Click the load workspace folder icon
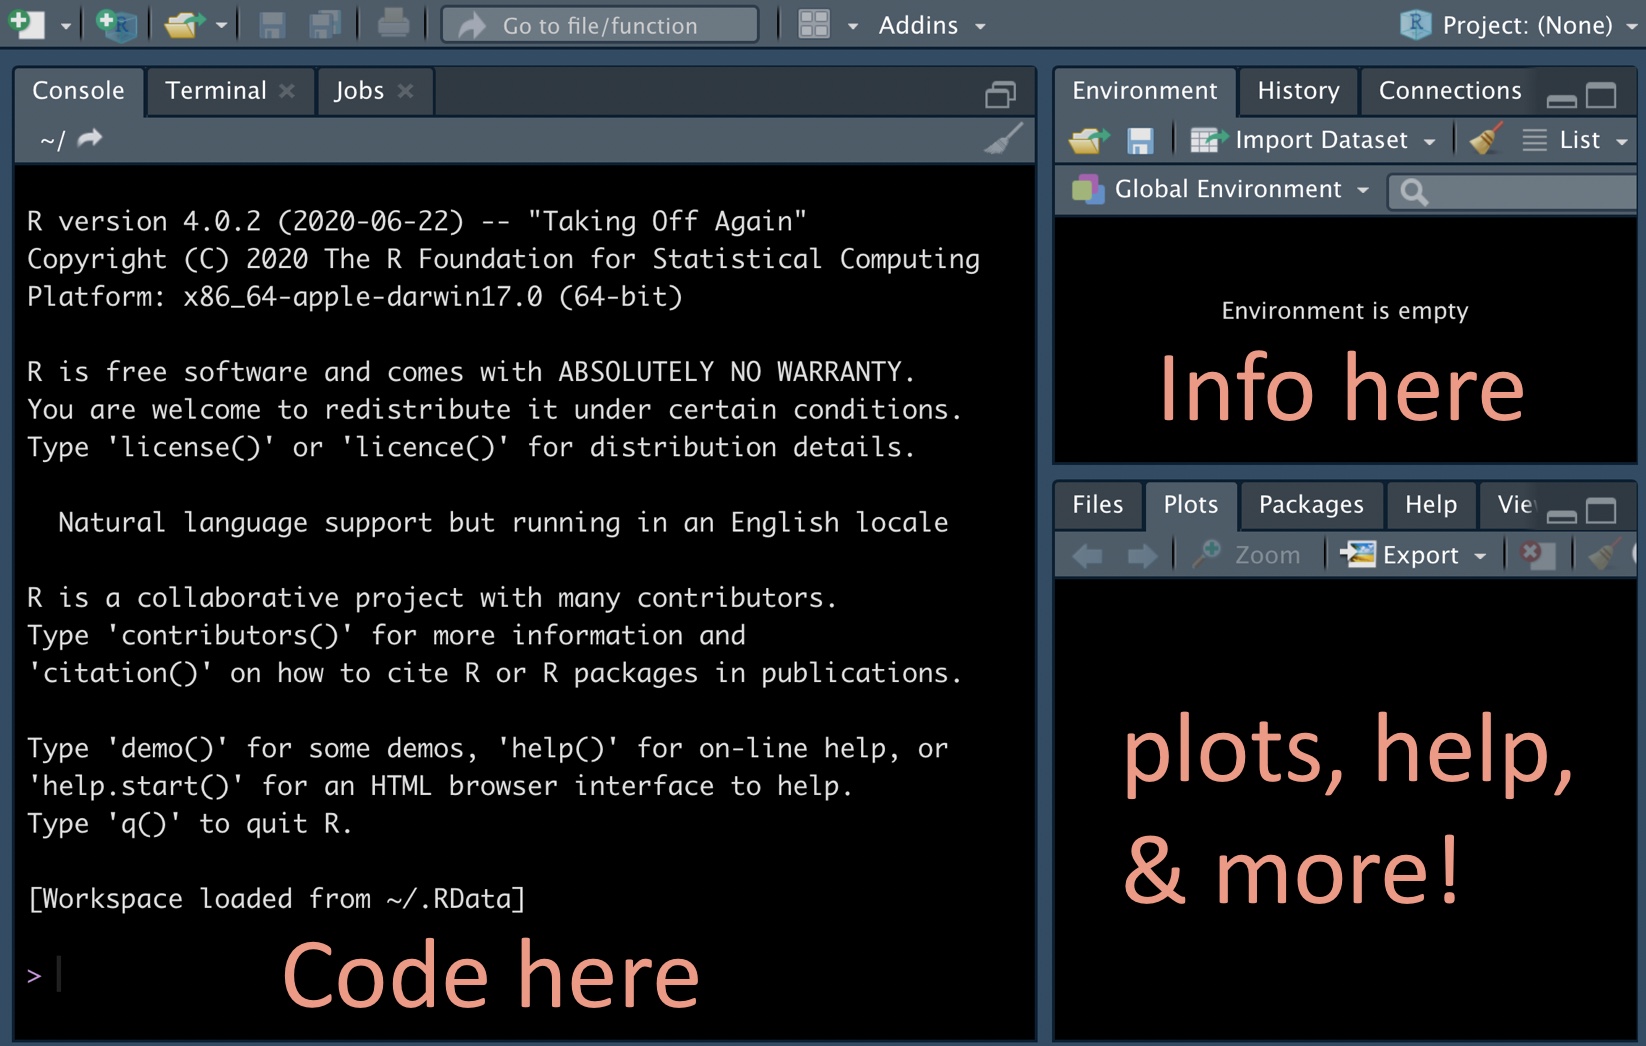Screen dimensions: 1646x1046 (1089, 140)
